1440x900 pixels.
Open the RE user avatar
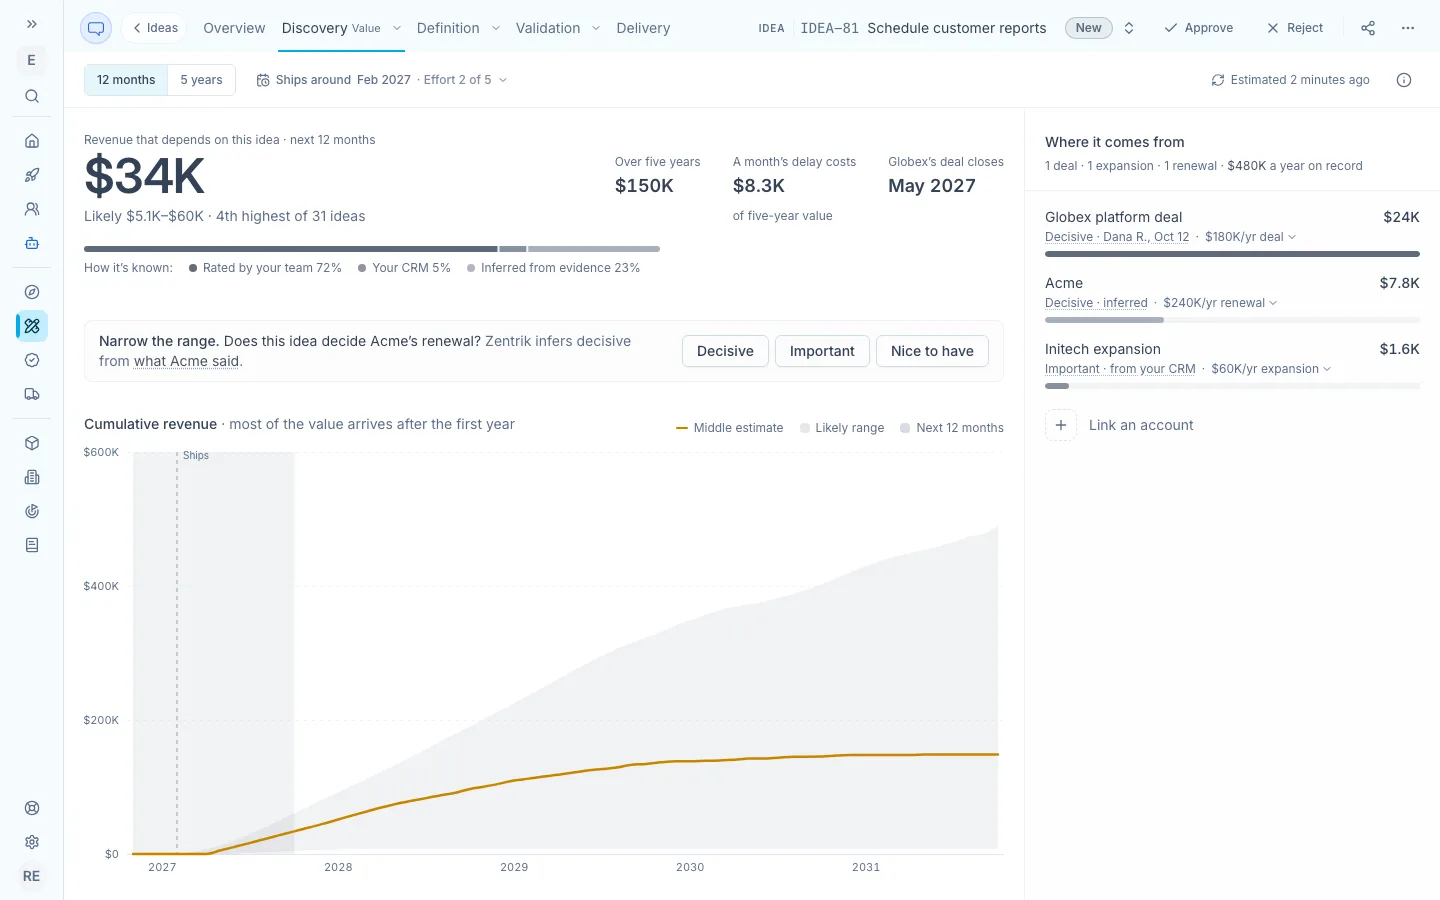[32, 876]
